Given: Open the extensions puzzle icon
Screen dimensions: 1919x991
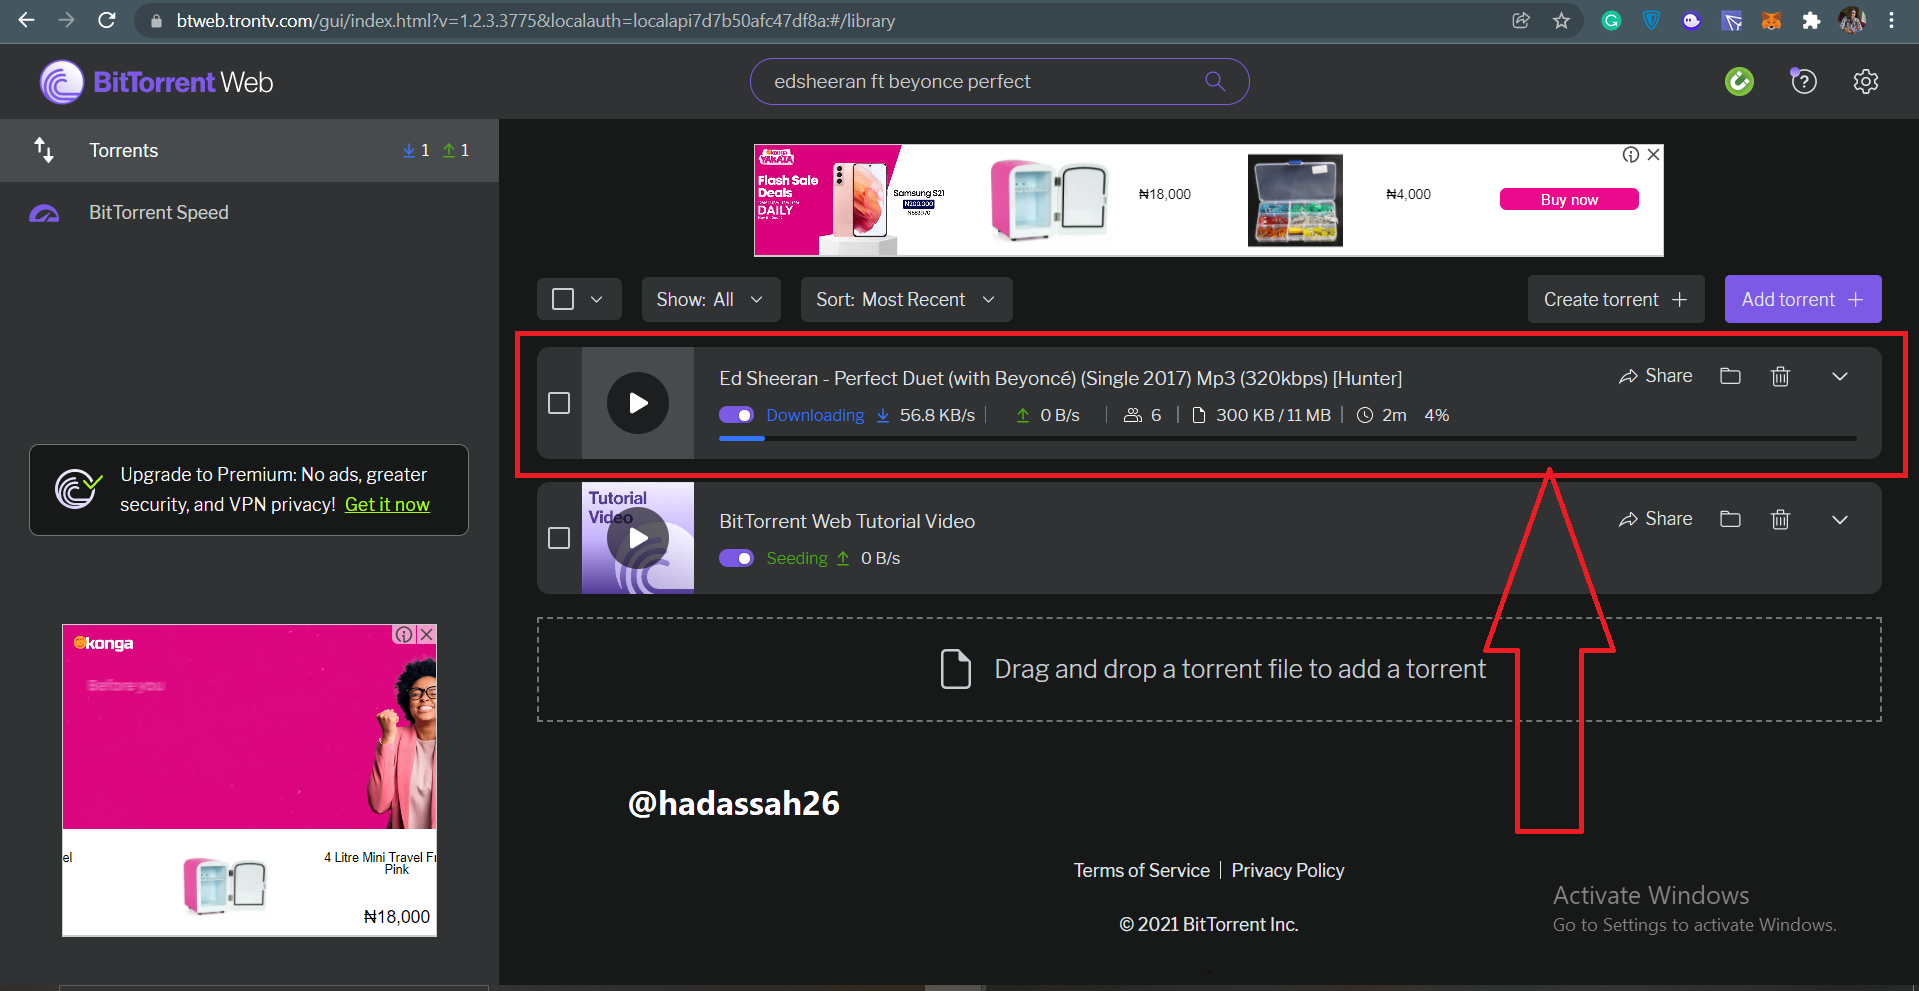Looking at the screenshot, I should 1811,20.
